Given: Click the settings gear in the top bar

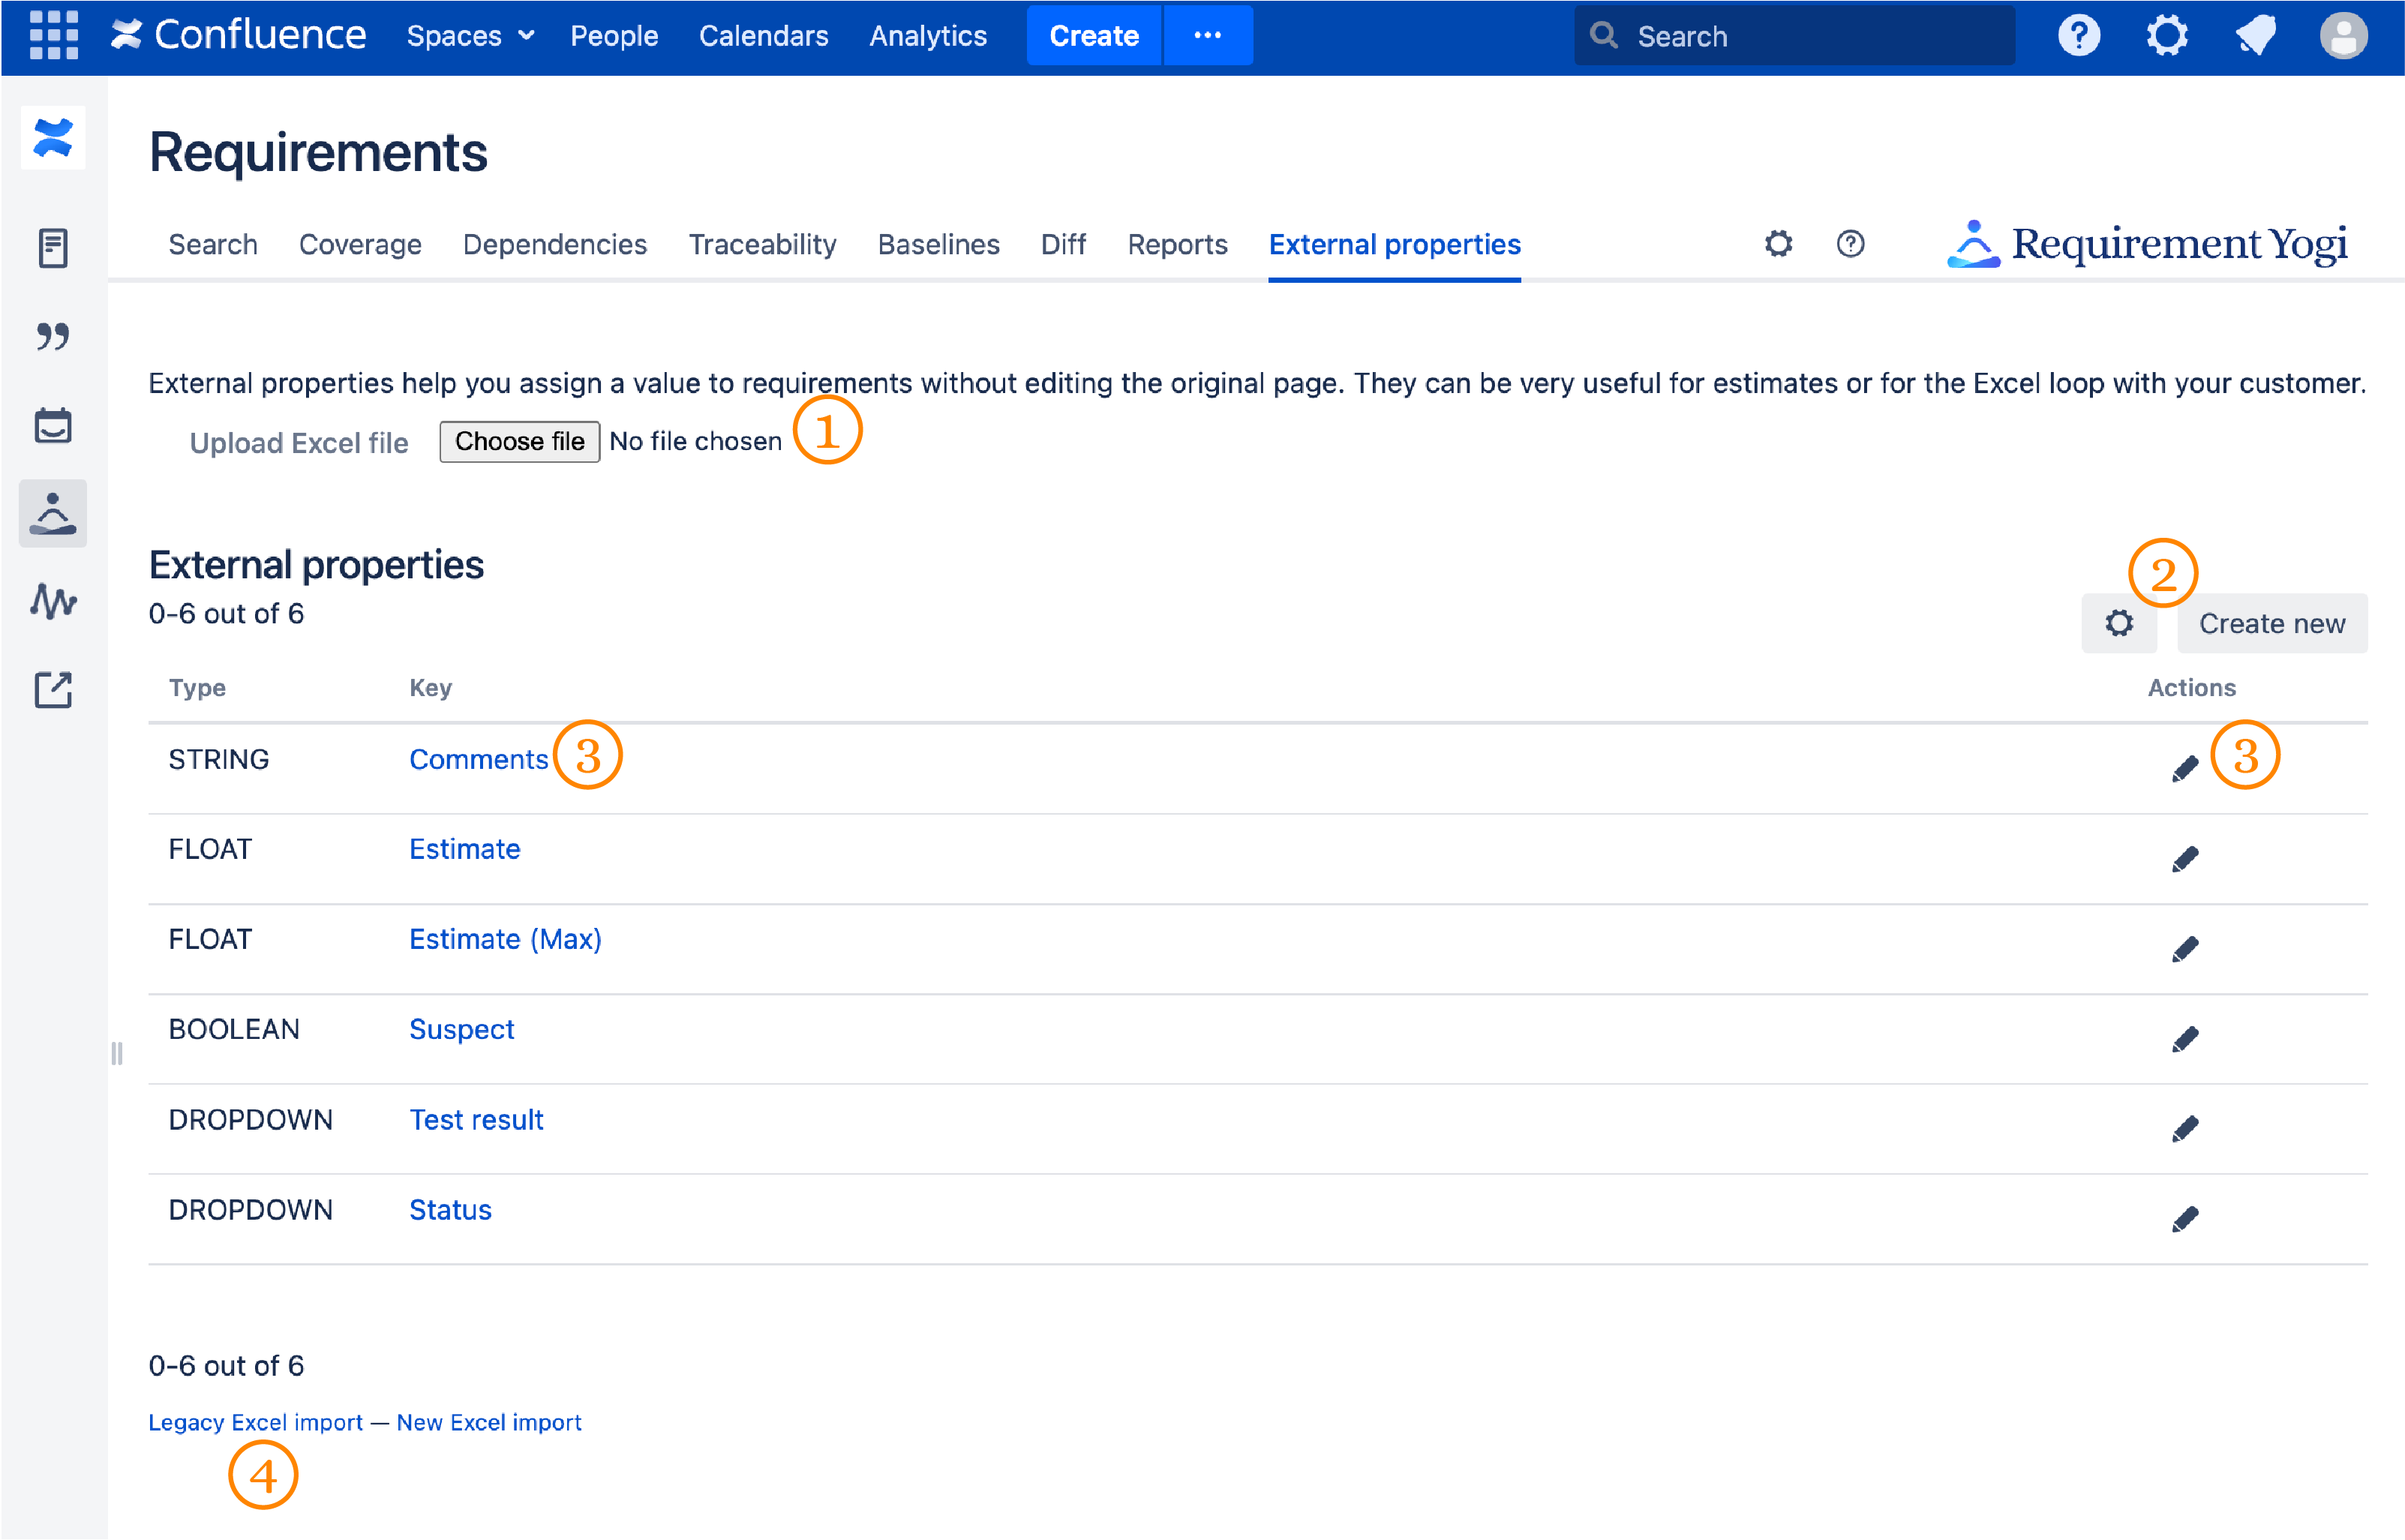Looking at the screenshot, I should coord(2167,36).
